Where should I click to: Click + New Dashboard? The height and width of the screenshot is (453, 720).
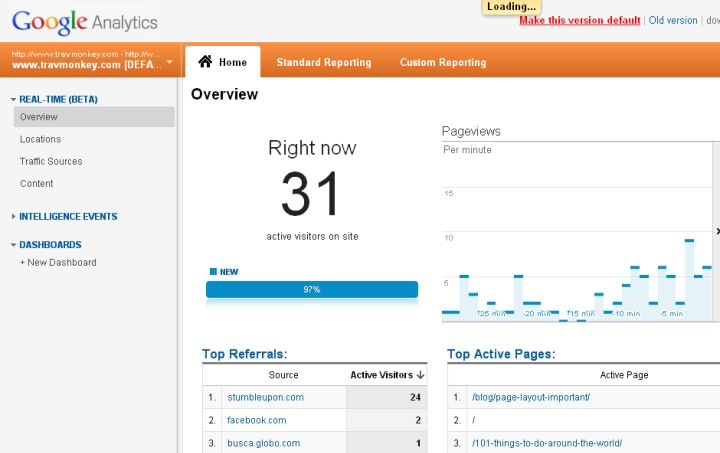coord(58,262)
